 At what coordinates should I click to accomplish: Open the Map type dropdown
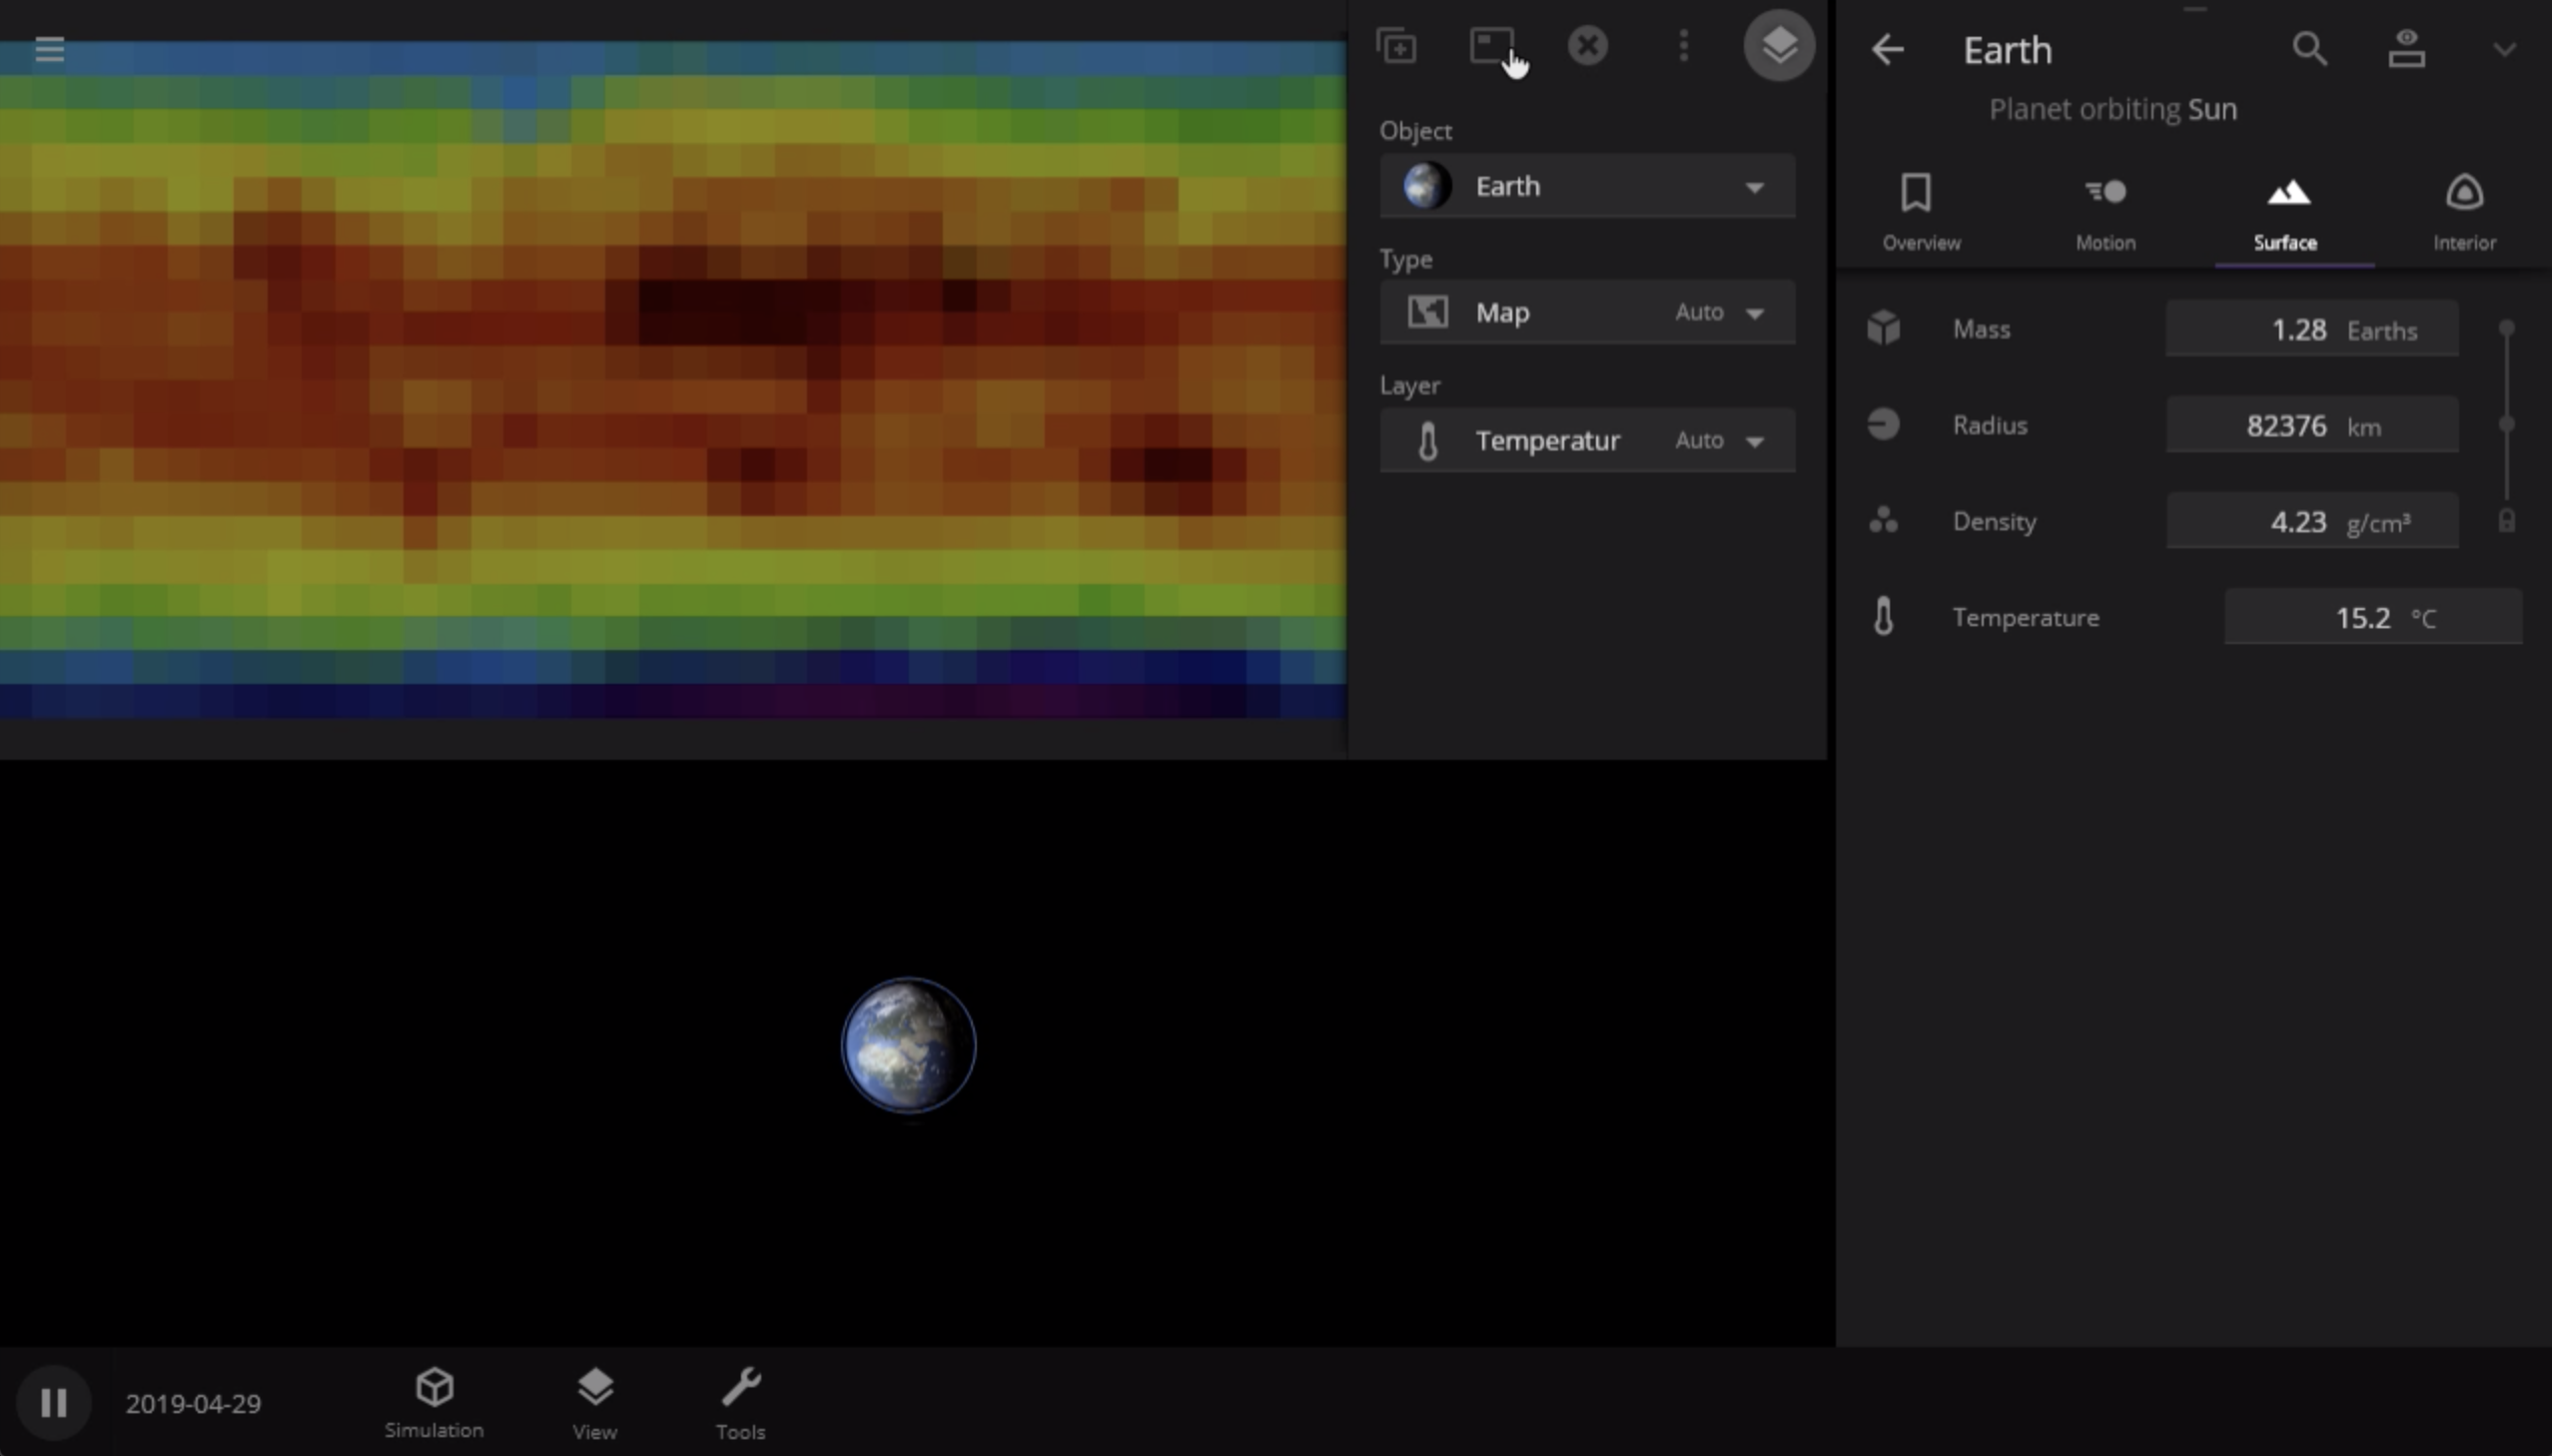tap(1587, 313)
